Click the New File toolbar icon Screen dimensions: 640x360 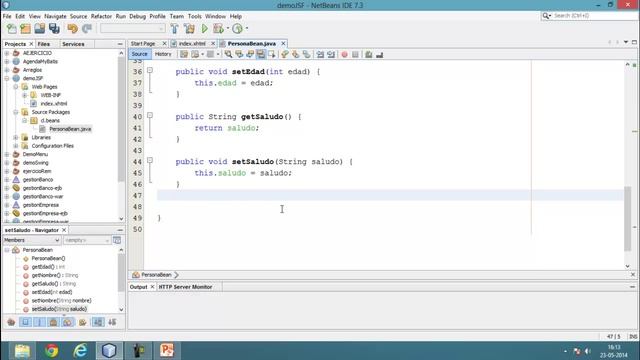click(11, 29)
